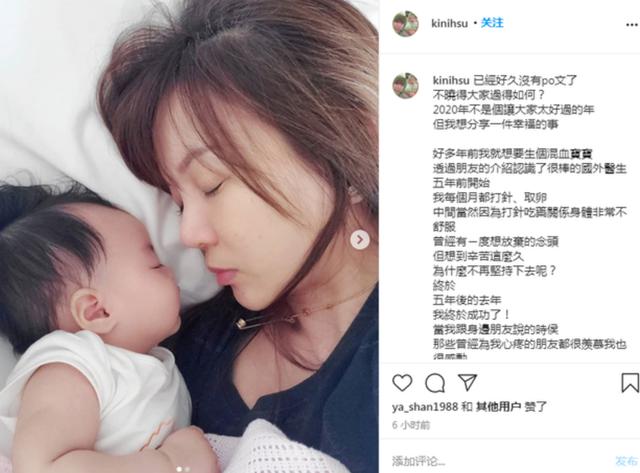Like the post with the heart icon
The height and width of the screenshot is (473, 640).
[x=402, y=383]
